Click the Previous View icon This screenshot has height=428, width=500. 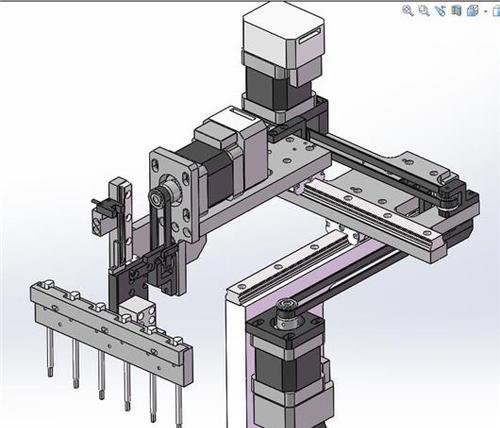click(x=440, y=11)
